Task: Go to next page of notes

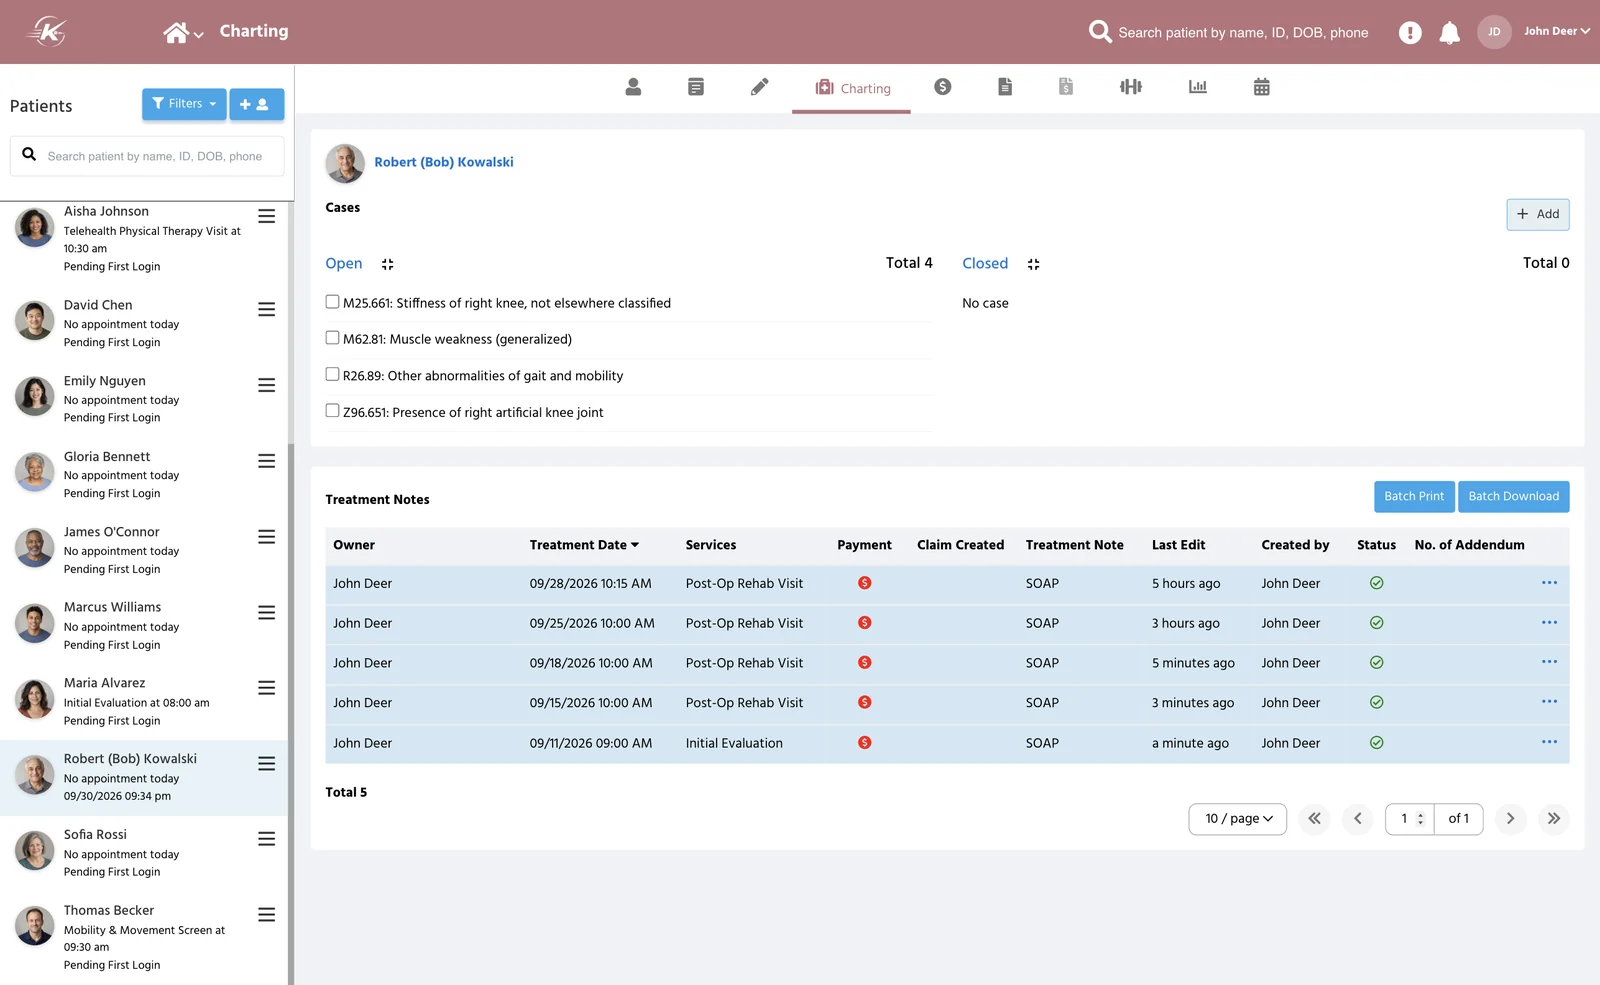Action: click(1510, 819)
